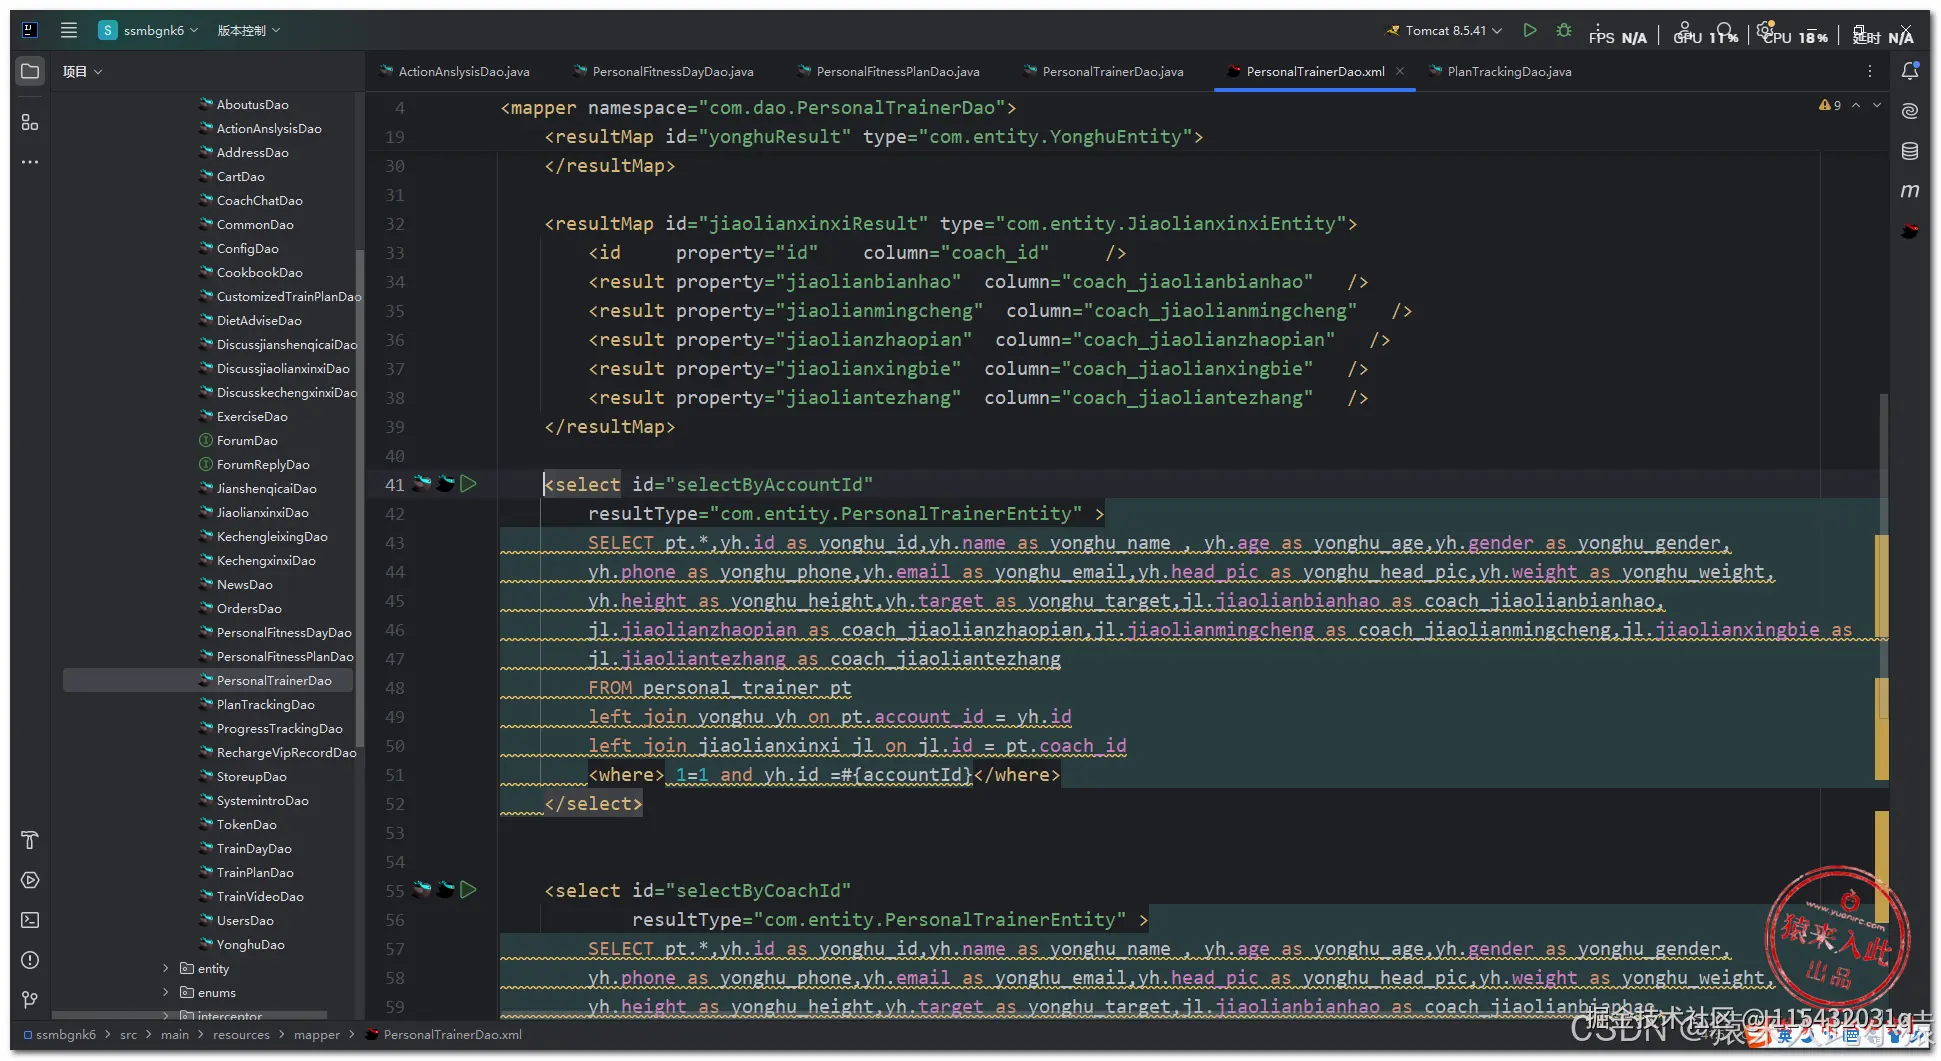Run the Tomcat 8.5.41 configuration
This screenshot has width=1941, height=1061.
click(1529, 31)
